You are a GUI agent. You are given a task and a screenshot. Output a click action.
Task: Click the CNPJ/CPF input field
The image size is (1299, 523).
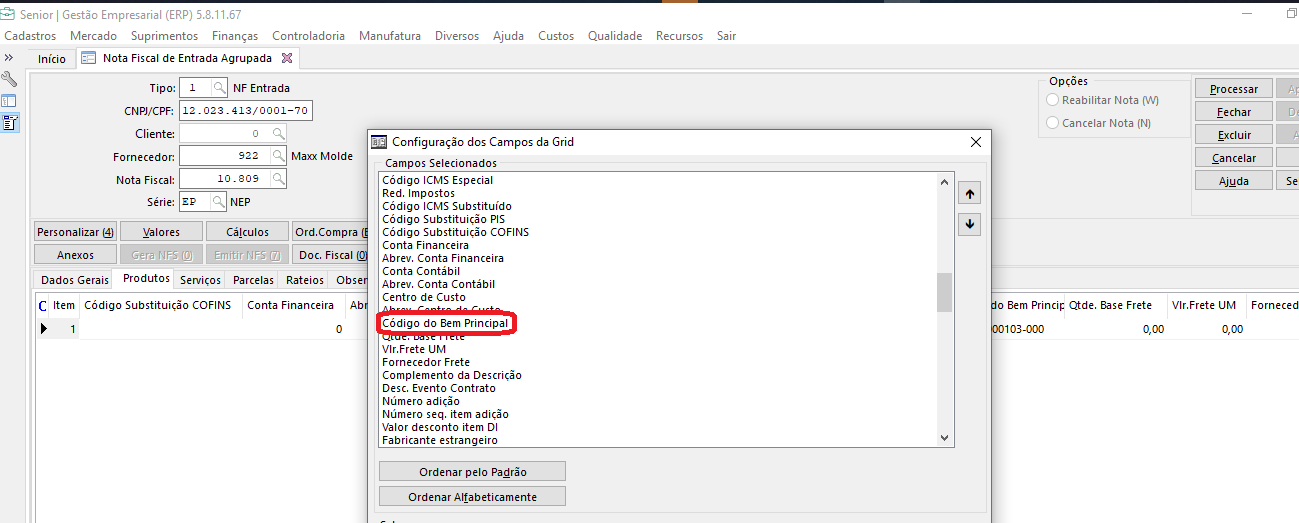click(246, 110)
